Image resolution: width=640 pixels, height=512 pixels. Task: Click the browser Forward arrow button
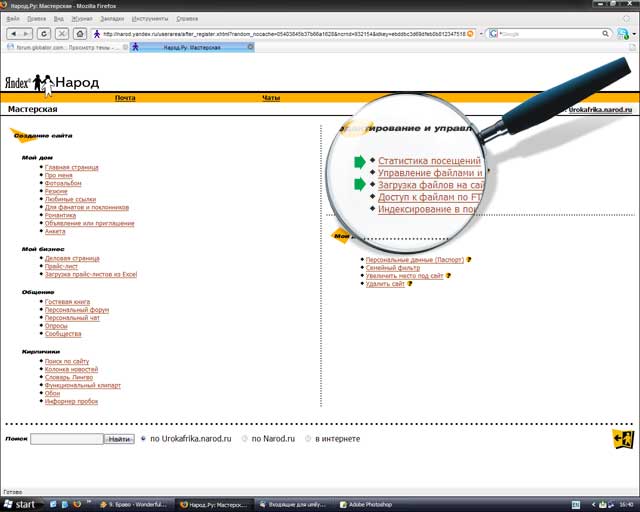coord(26,34)
